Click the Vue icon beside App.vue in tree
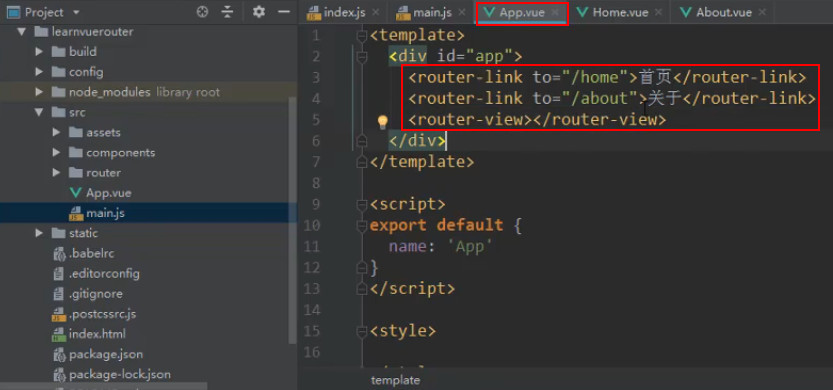The height and width of the screenshot is (390, 833). pyautogui.click(x=76, y=193)
